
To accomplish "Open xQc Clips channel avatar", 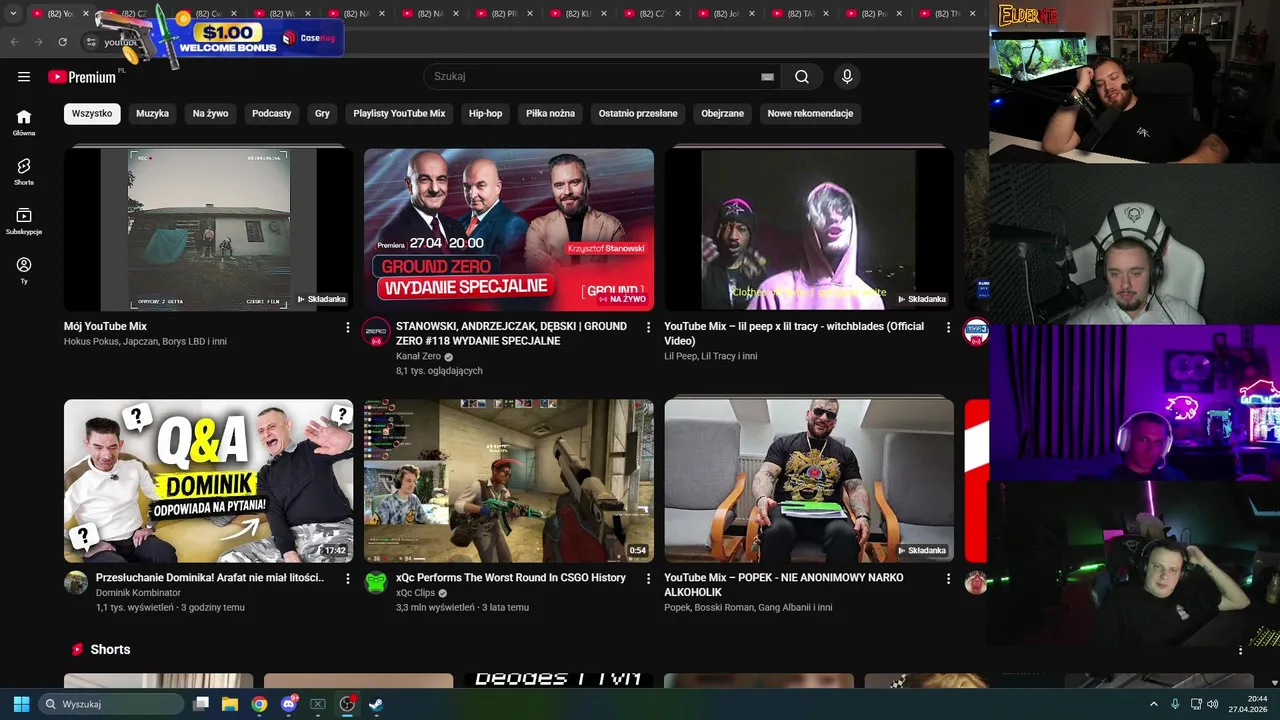I will tap(376, 583).
